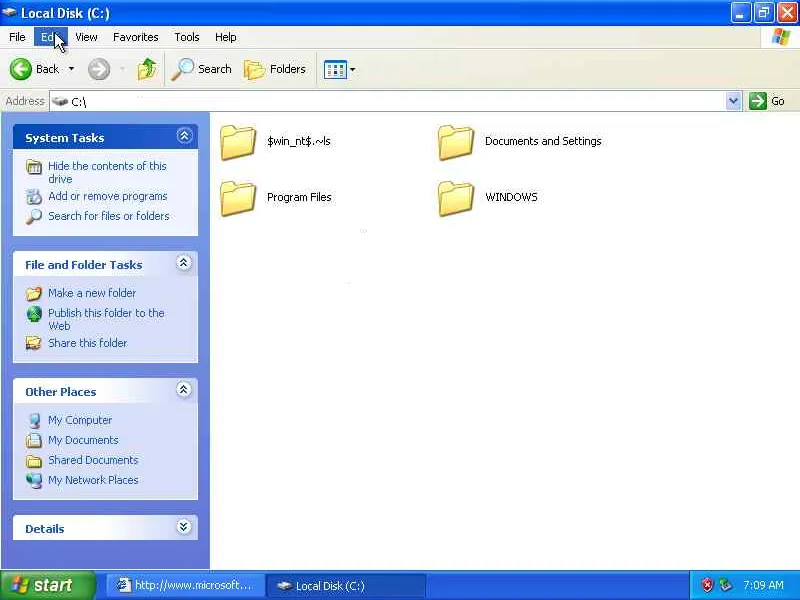Click the My Documents icon in sidebar
Screen dimensions: 800x600
pos(34,440)
